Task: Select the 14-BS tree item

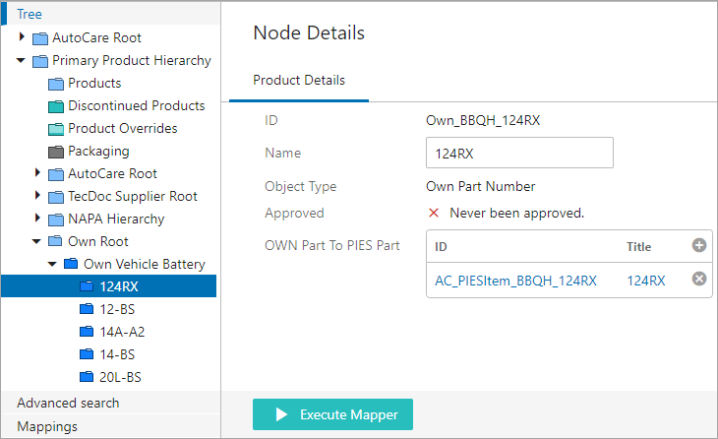Action: click(117, 355)
